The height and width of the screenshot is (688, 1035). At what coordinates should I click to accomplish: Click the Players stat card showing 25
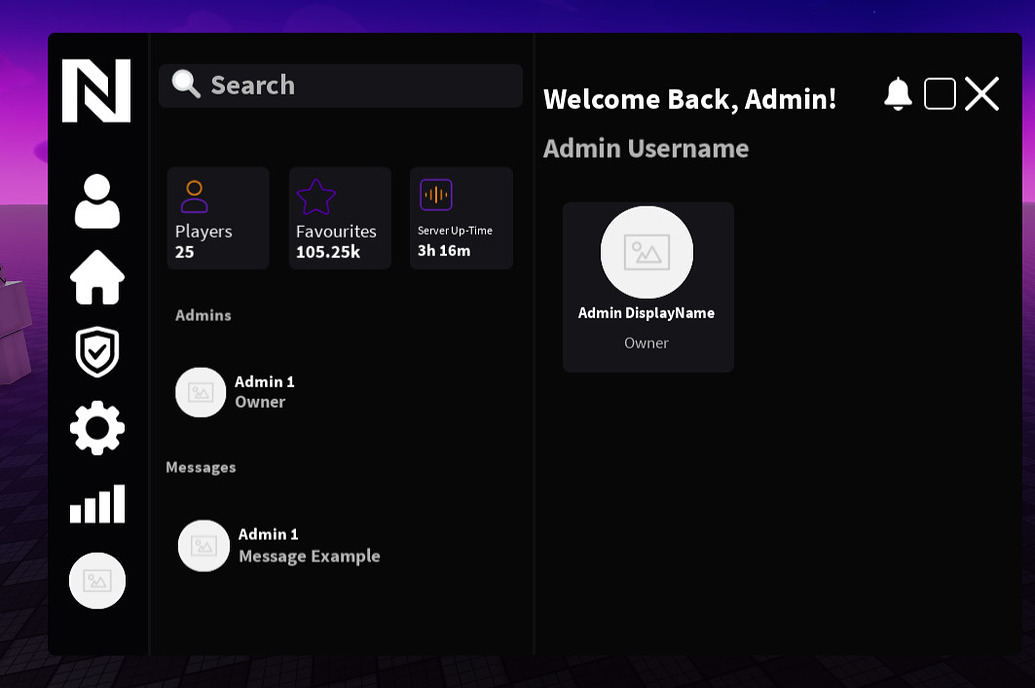[x=217, y=217]
